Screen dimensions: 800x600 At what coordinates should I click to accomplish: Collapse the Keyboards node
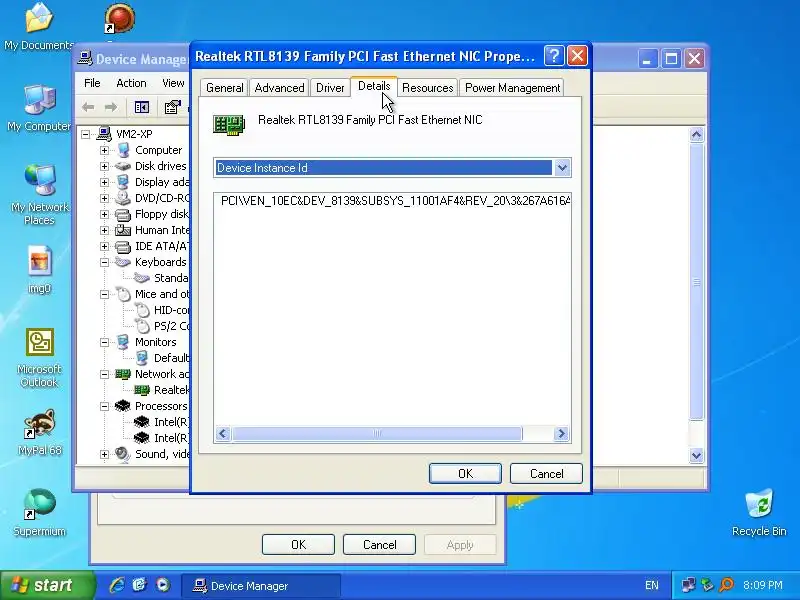[105, 262]
